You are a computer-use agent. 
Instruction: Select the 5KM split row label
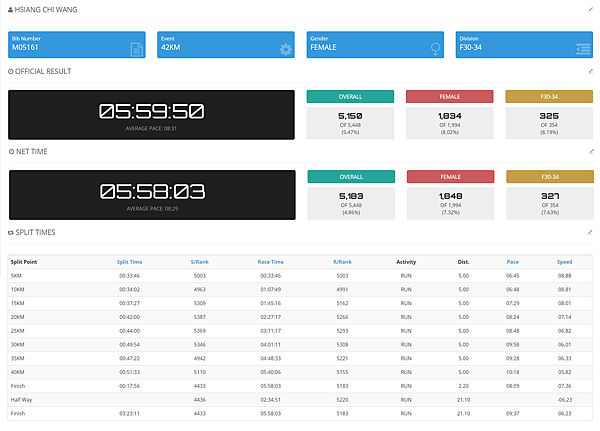click(16, 276)
